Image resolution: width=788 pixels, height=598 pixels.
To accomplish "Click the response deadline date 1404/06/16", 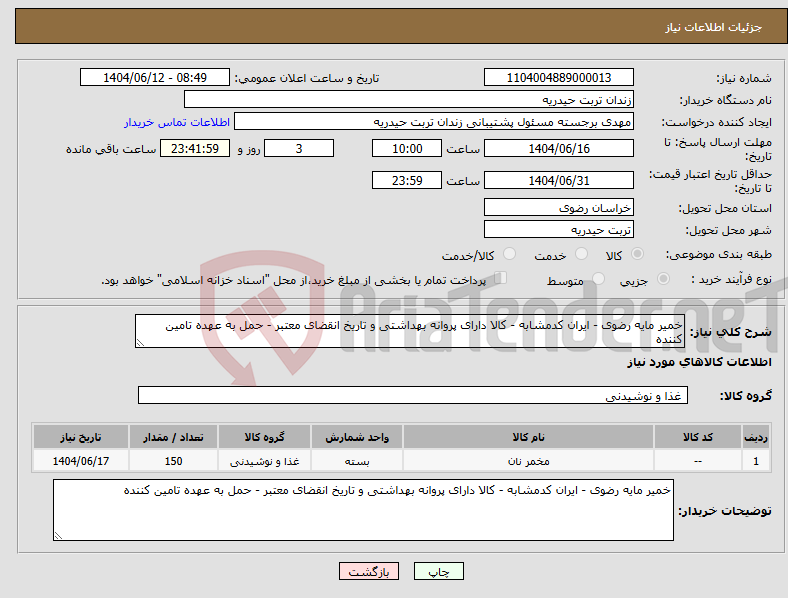I will coord(559,148).
